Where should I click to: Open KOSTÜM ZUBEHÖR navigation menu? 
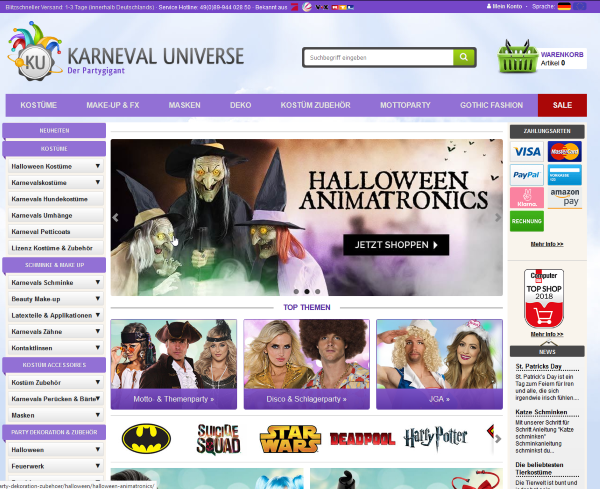coord(315,105)
